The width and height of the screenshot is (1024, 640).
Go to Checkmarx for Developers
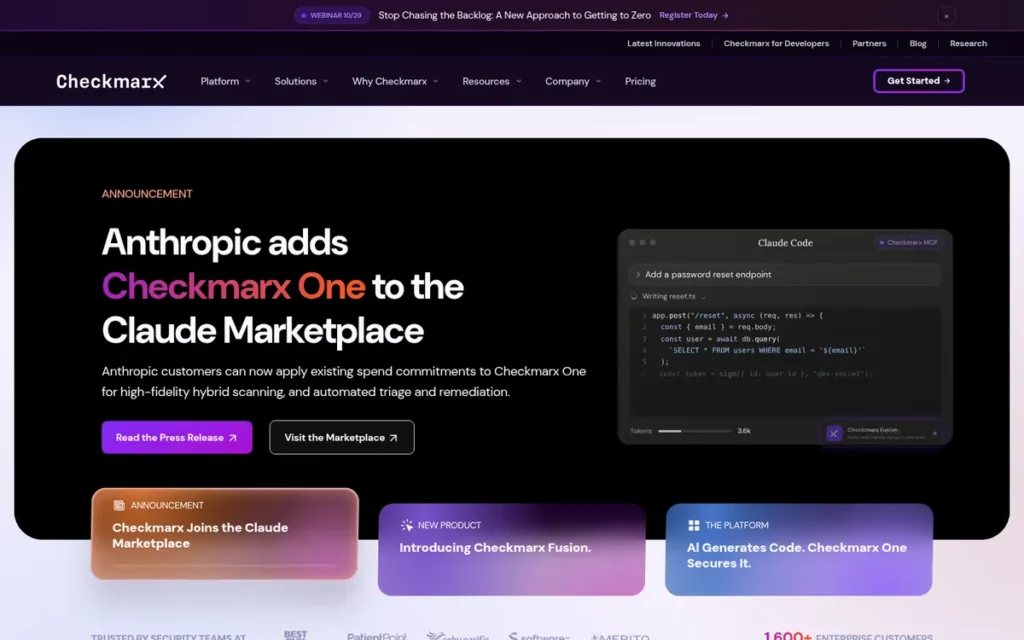[776, 44]
